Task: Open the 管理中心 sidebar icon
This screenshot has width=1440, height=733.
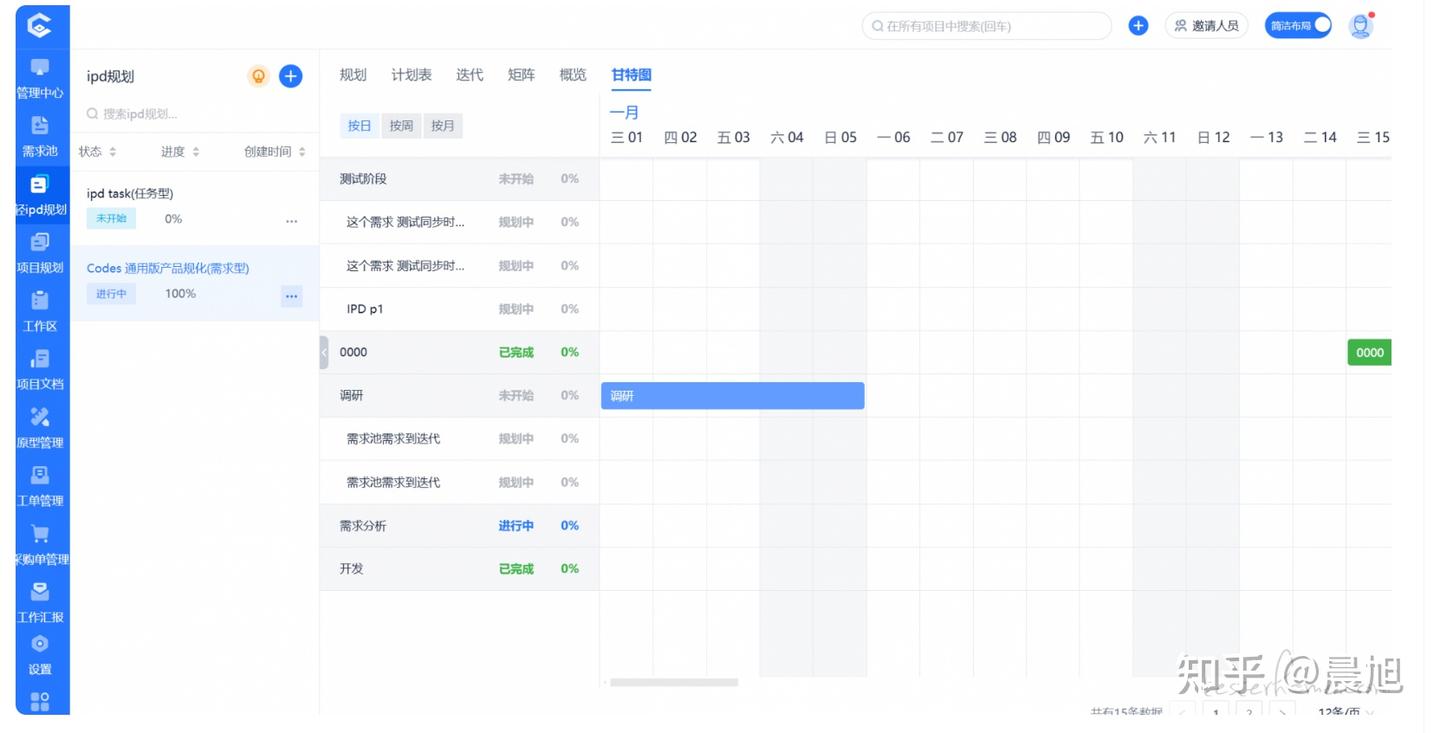Action: click(40, 68)
